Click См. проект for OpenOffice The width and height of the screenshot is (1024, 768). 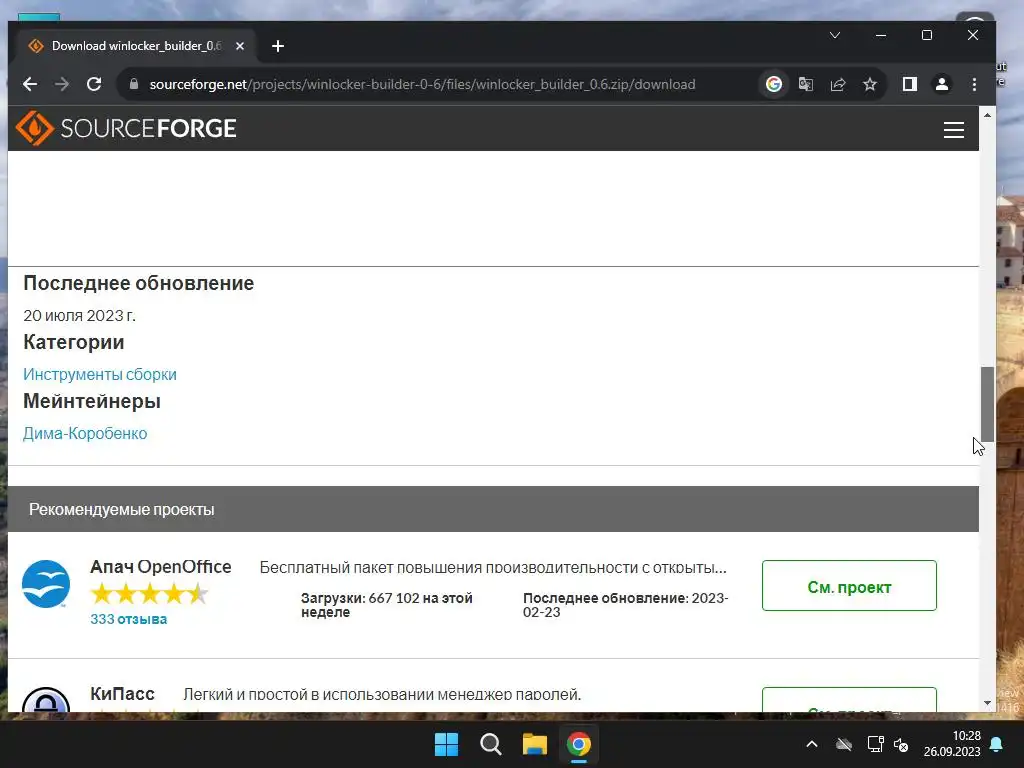tap(849, 586)
